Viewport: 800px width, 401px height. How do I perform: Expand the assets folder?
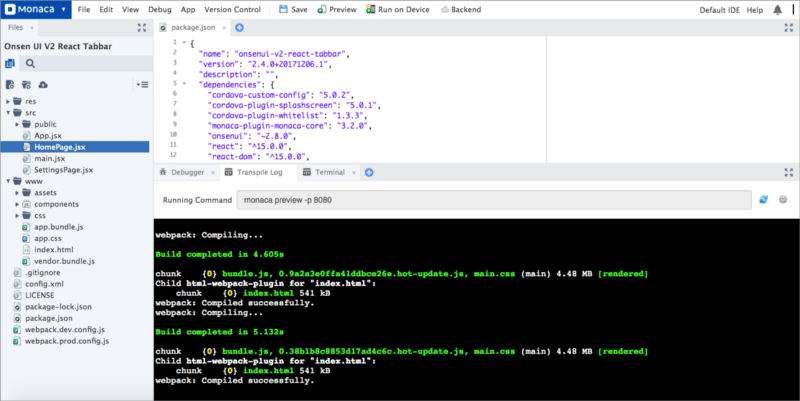pyautogui.click(x=17, y=193)
